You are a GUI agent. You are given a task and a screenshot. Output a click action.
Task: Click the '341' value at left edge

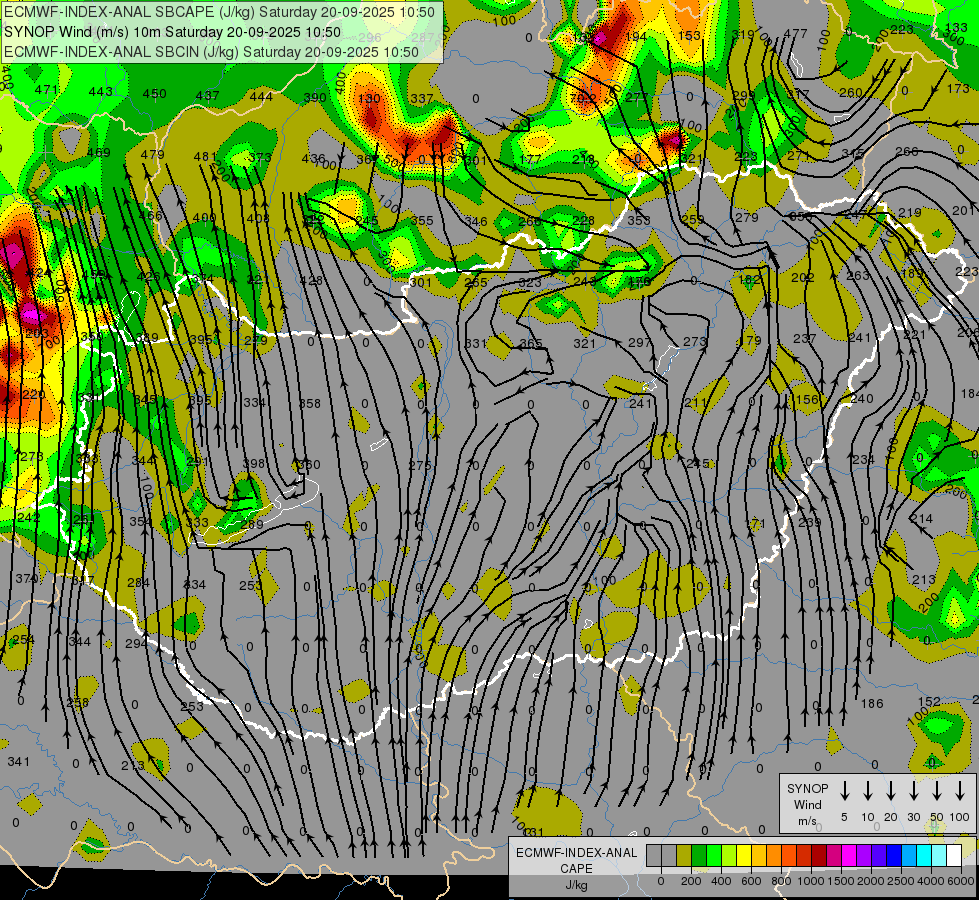[18, 761]
